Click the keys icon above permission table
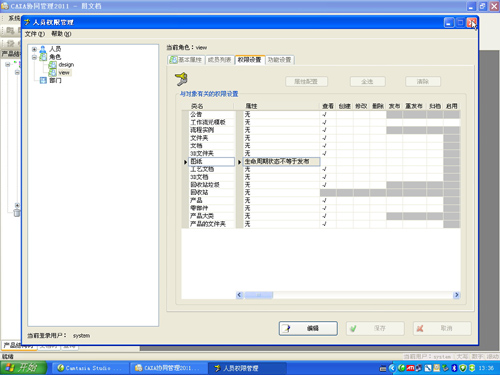 pyautogui.click(x=181, y=79)
